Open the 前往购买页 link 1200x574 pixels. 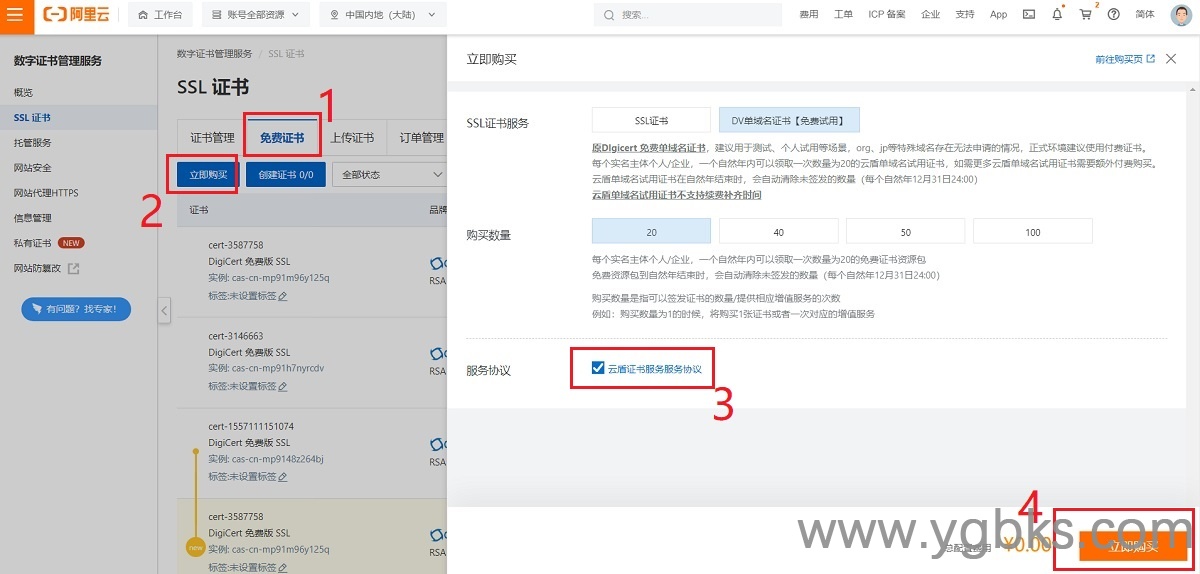1125,59
